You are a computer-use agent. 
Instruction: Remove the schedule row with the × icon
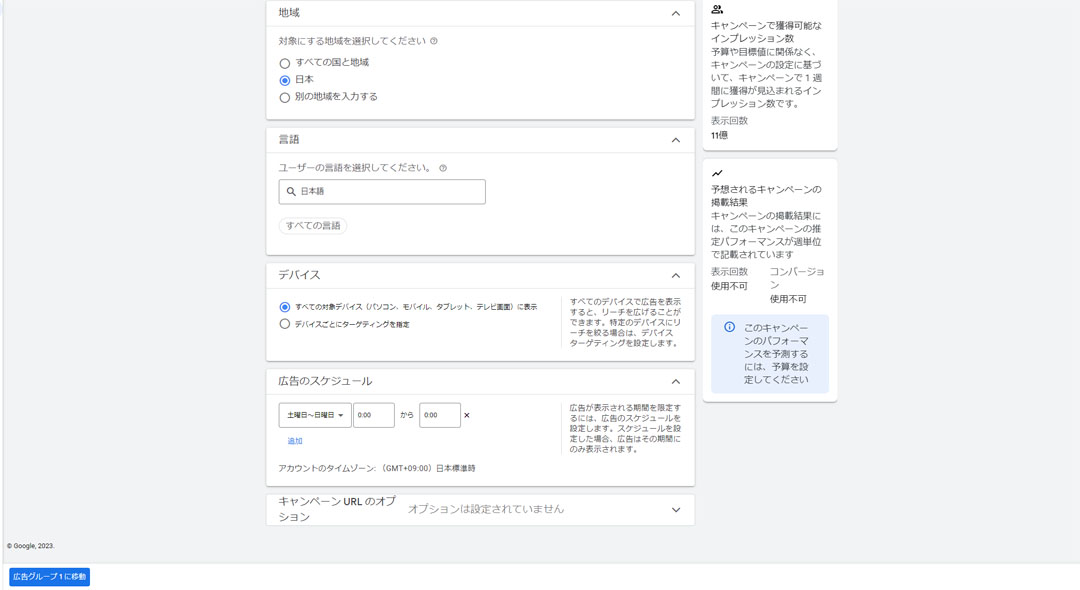click(467, 415)
